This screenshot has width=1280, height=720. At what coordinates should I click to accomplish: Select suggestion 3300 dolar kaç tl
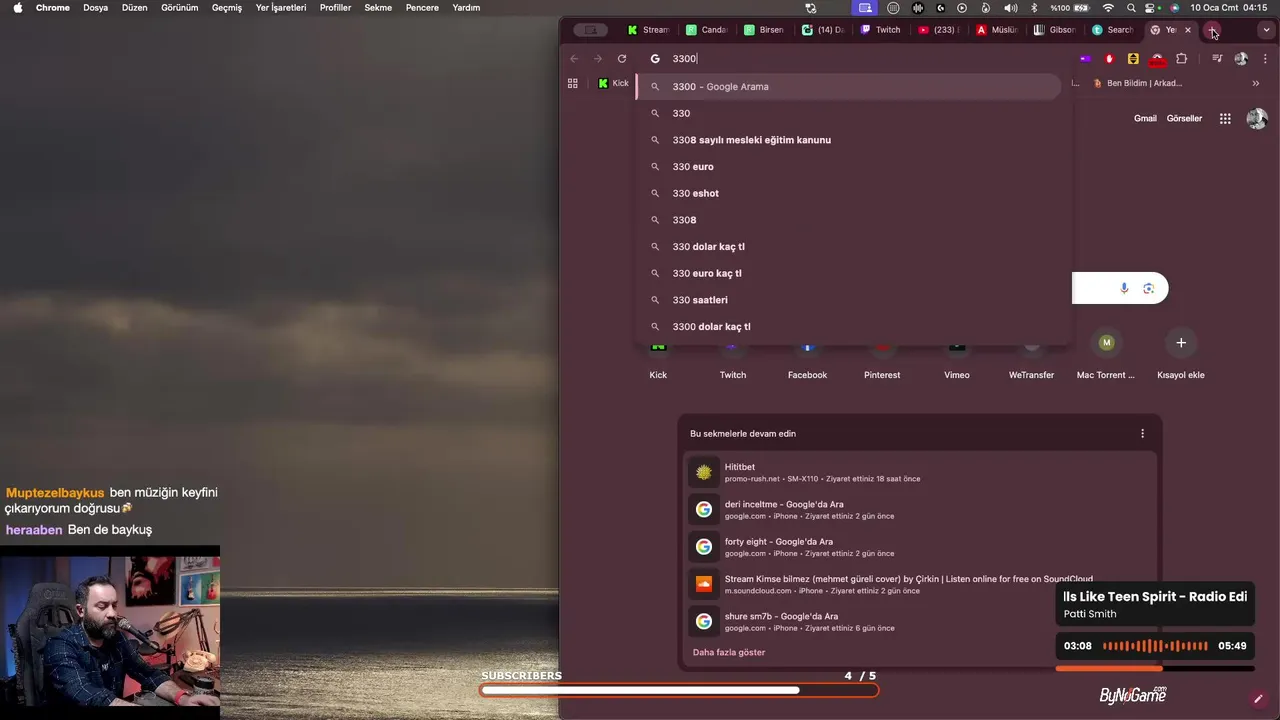click(849, 327)
